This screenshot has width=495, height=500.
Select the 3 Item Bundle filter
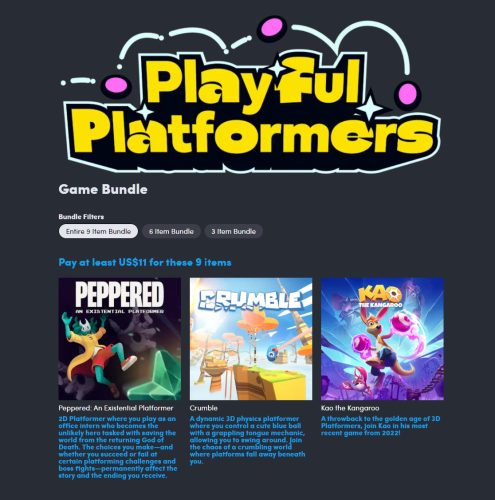[233, 231]
